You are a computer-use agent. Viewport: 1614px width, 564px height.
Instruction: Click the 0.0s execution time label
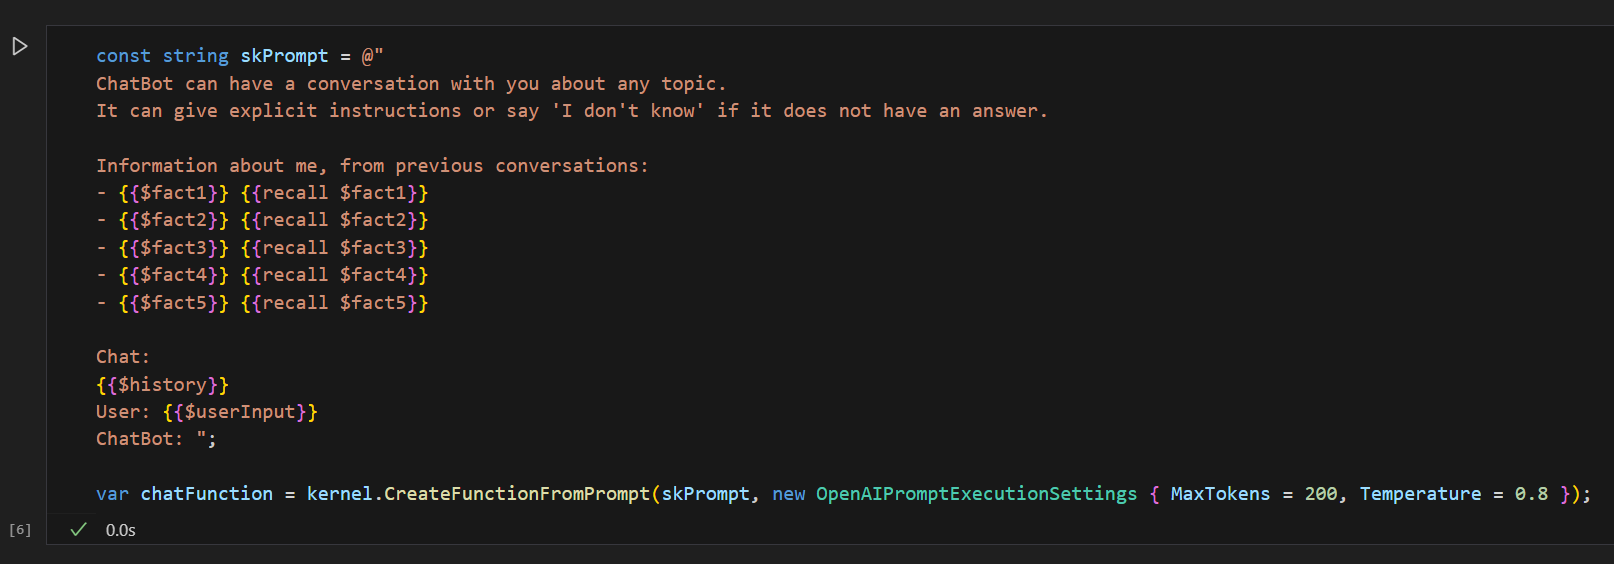pos(121,530)
